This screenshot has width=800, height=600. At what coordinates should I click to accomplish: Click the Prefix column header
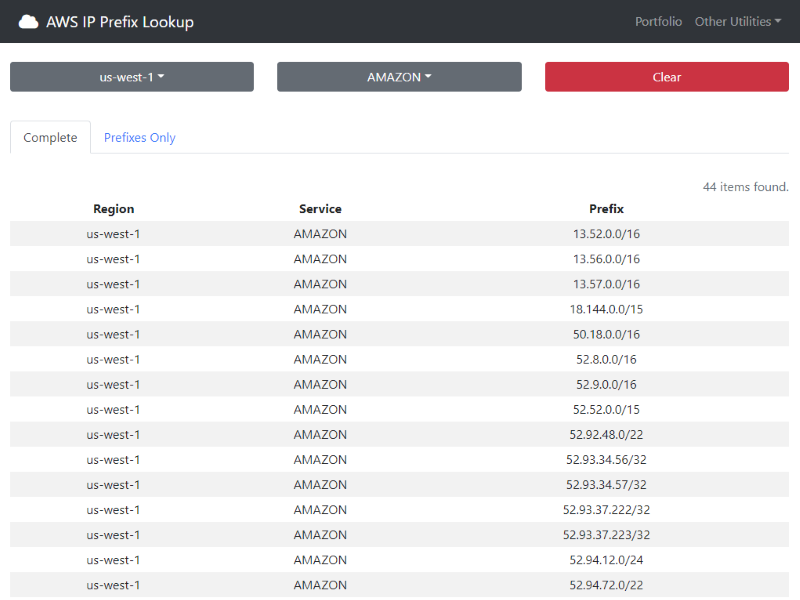(606, 209)
